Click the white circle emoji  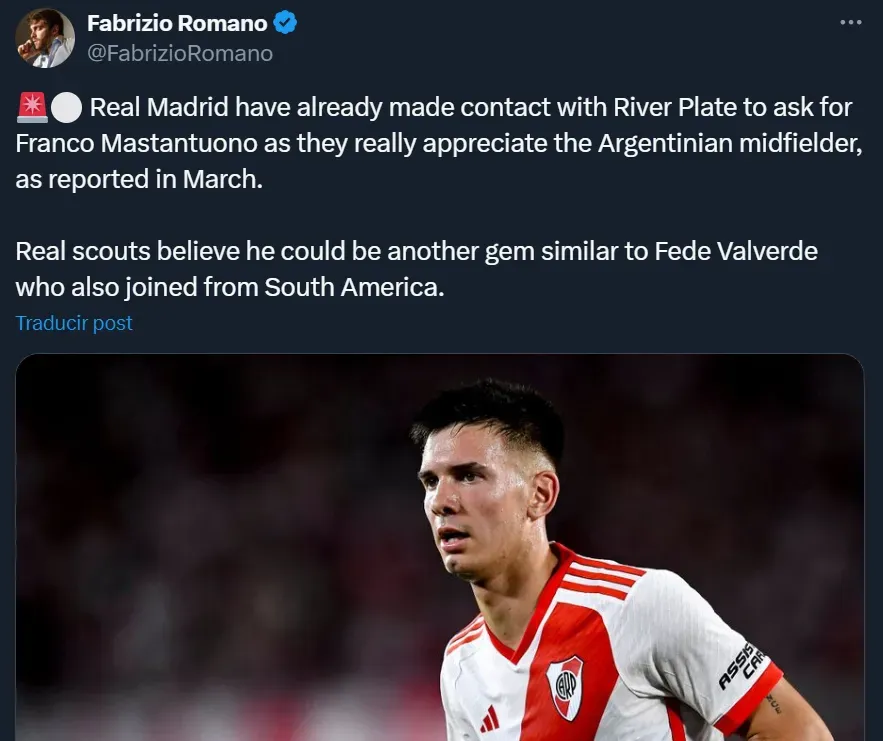tap(65, 107)
